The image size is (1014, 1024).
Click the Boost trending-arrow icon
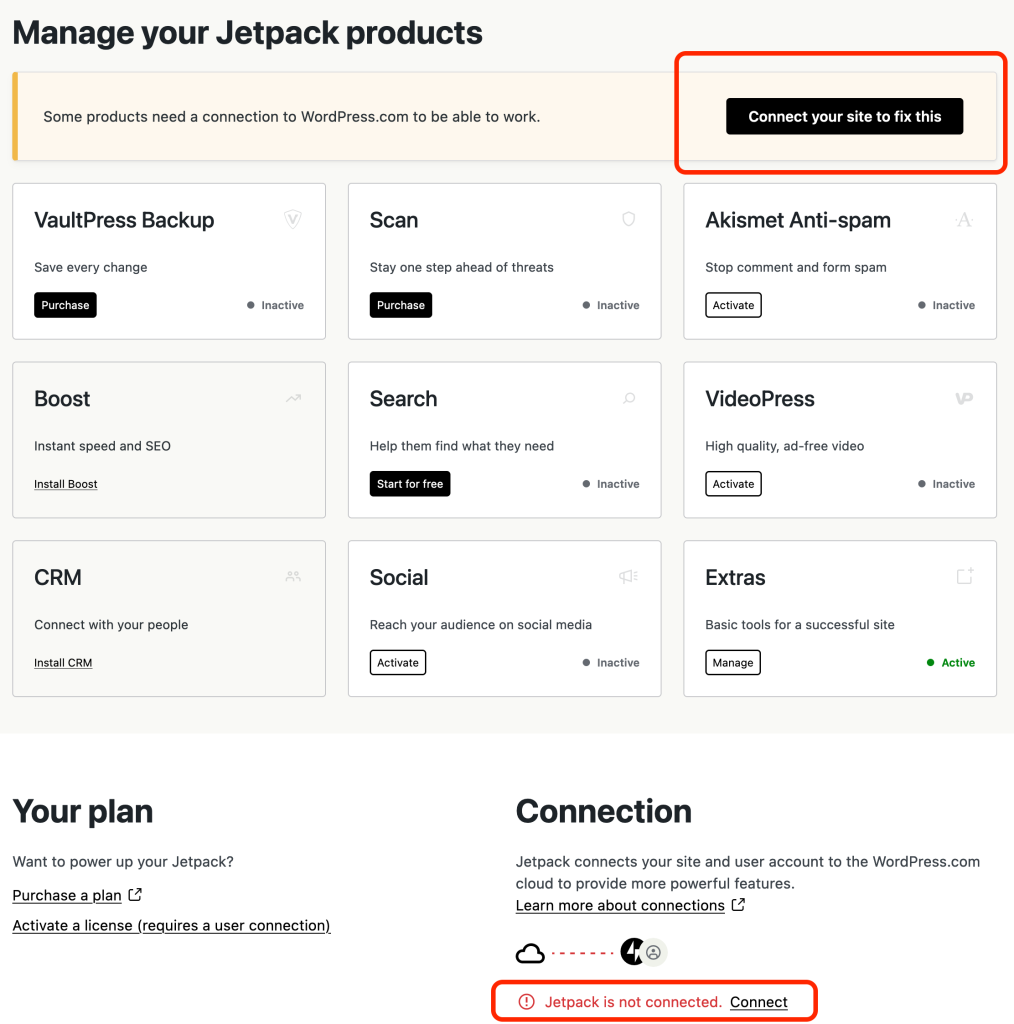pos(293,398)
